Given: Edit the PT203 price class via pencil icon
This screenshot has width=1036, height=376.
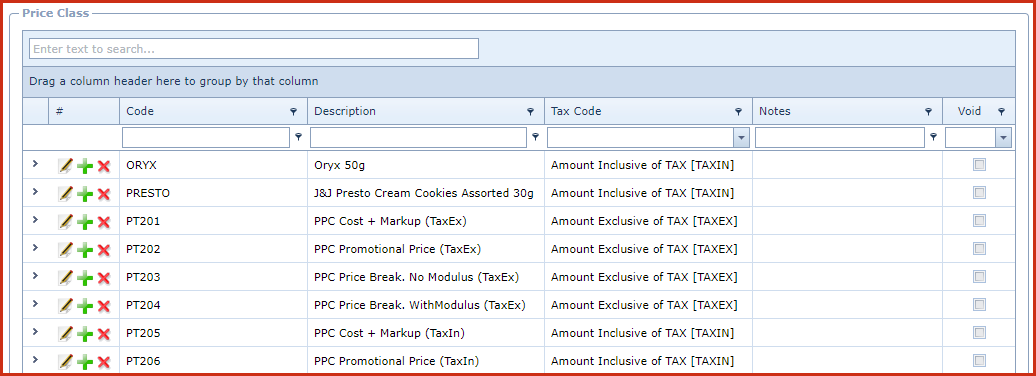Looking at the screenshot, I should [x=65, y=277].
